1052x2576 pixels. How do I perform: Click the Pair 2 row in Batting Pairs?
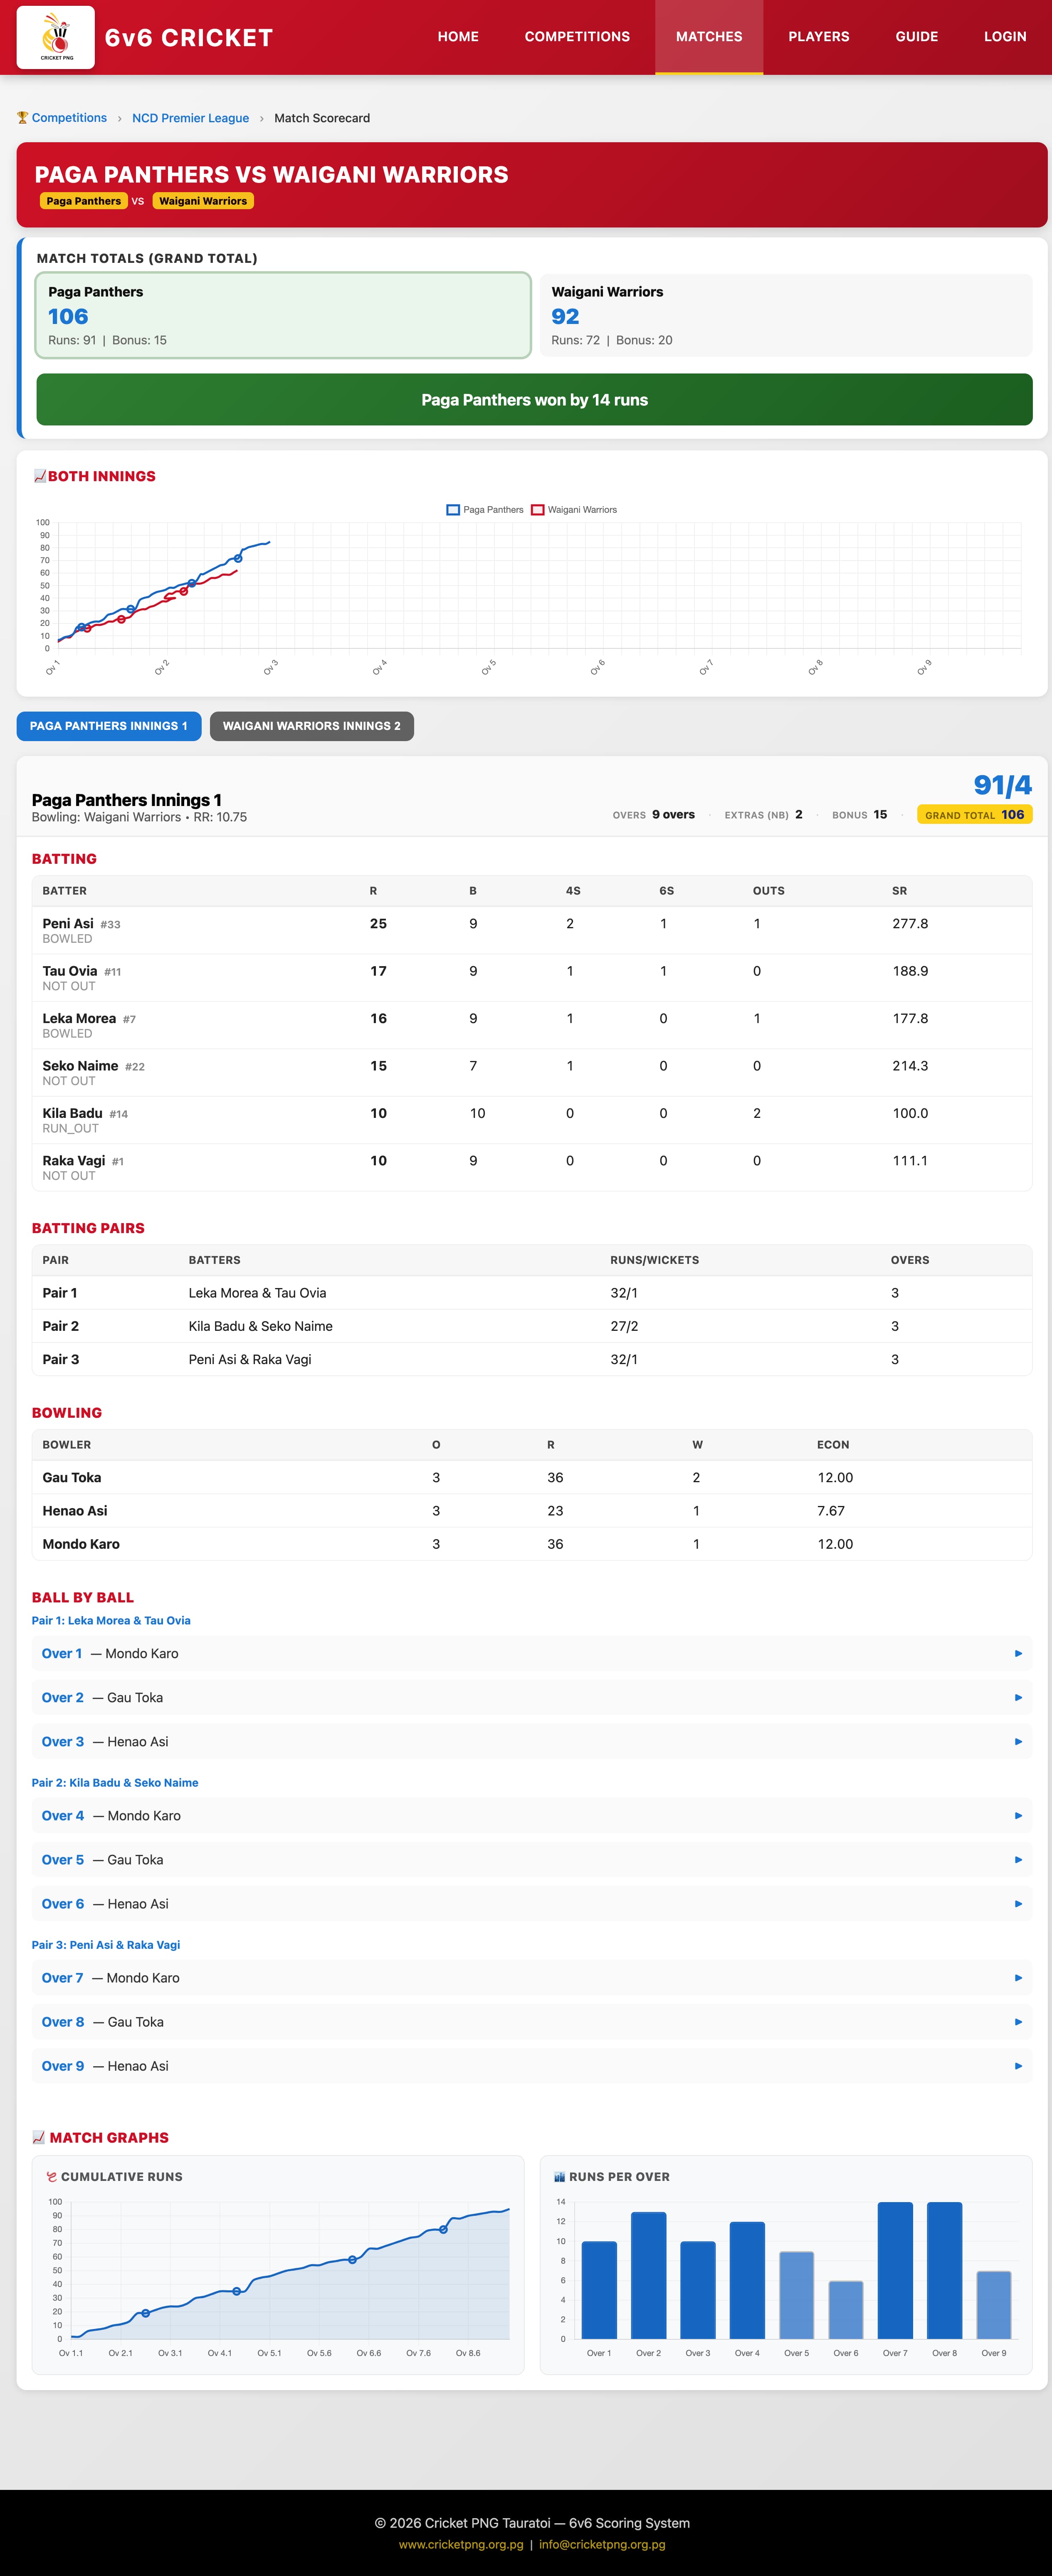532,1326
